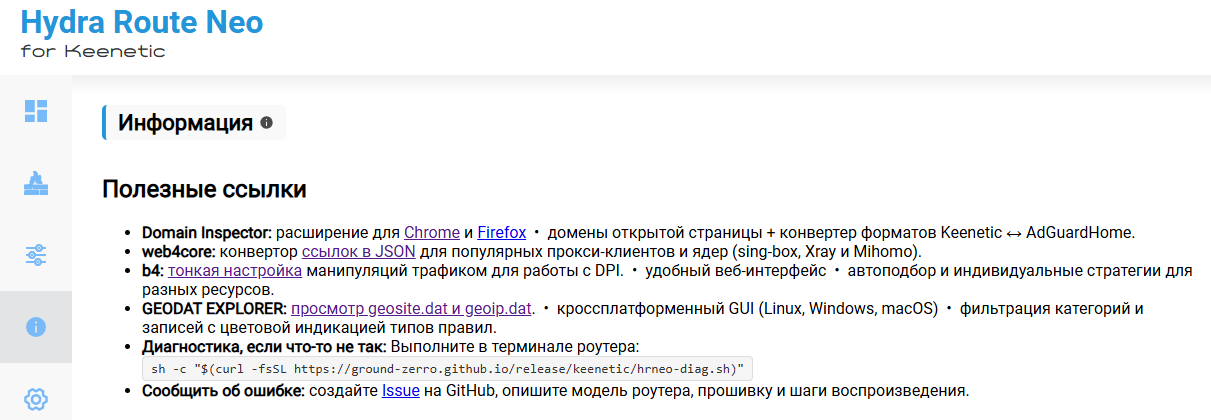Click the small info icon beside Информация
This screenshot has height=420, width=1211.
pos(266,123)
